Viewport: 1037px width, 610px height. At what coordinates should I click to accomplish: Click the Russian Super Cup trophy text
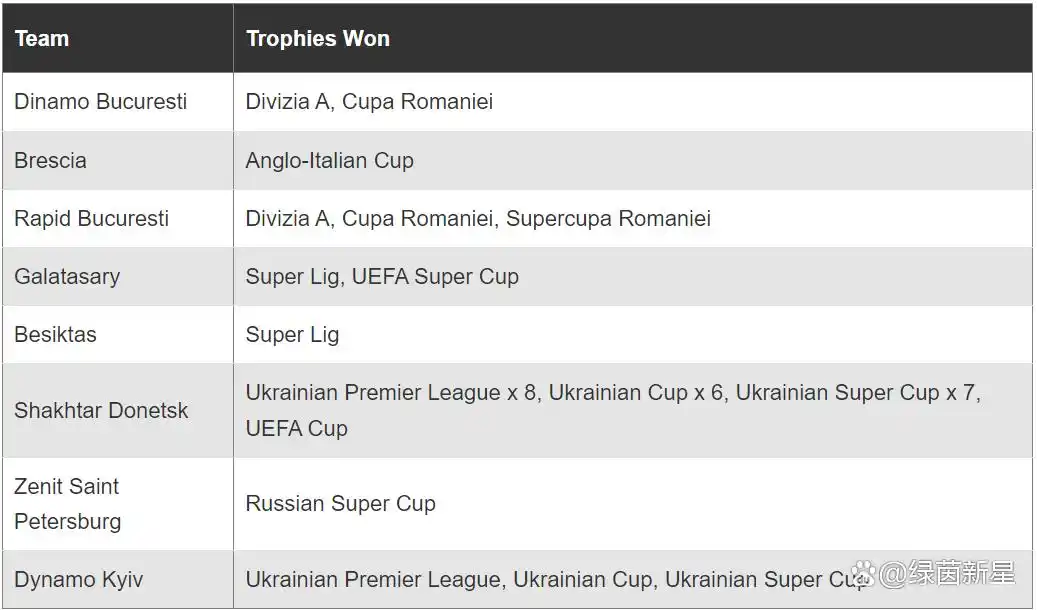pos(341,504)
